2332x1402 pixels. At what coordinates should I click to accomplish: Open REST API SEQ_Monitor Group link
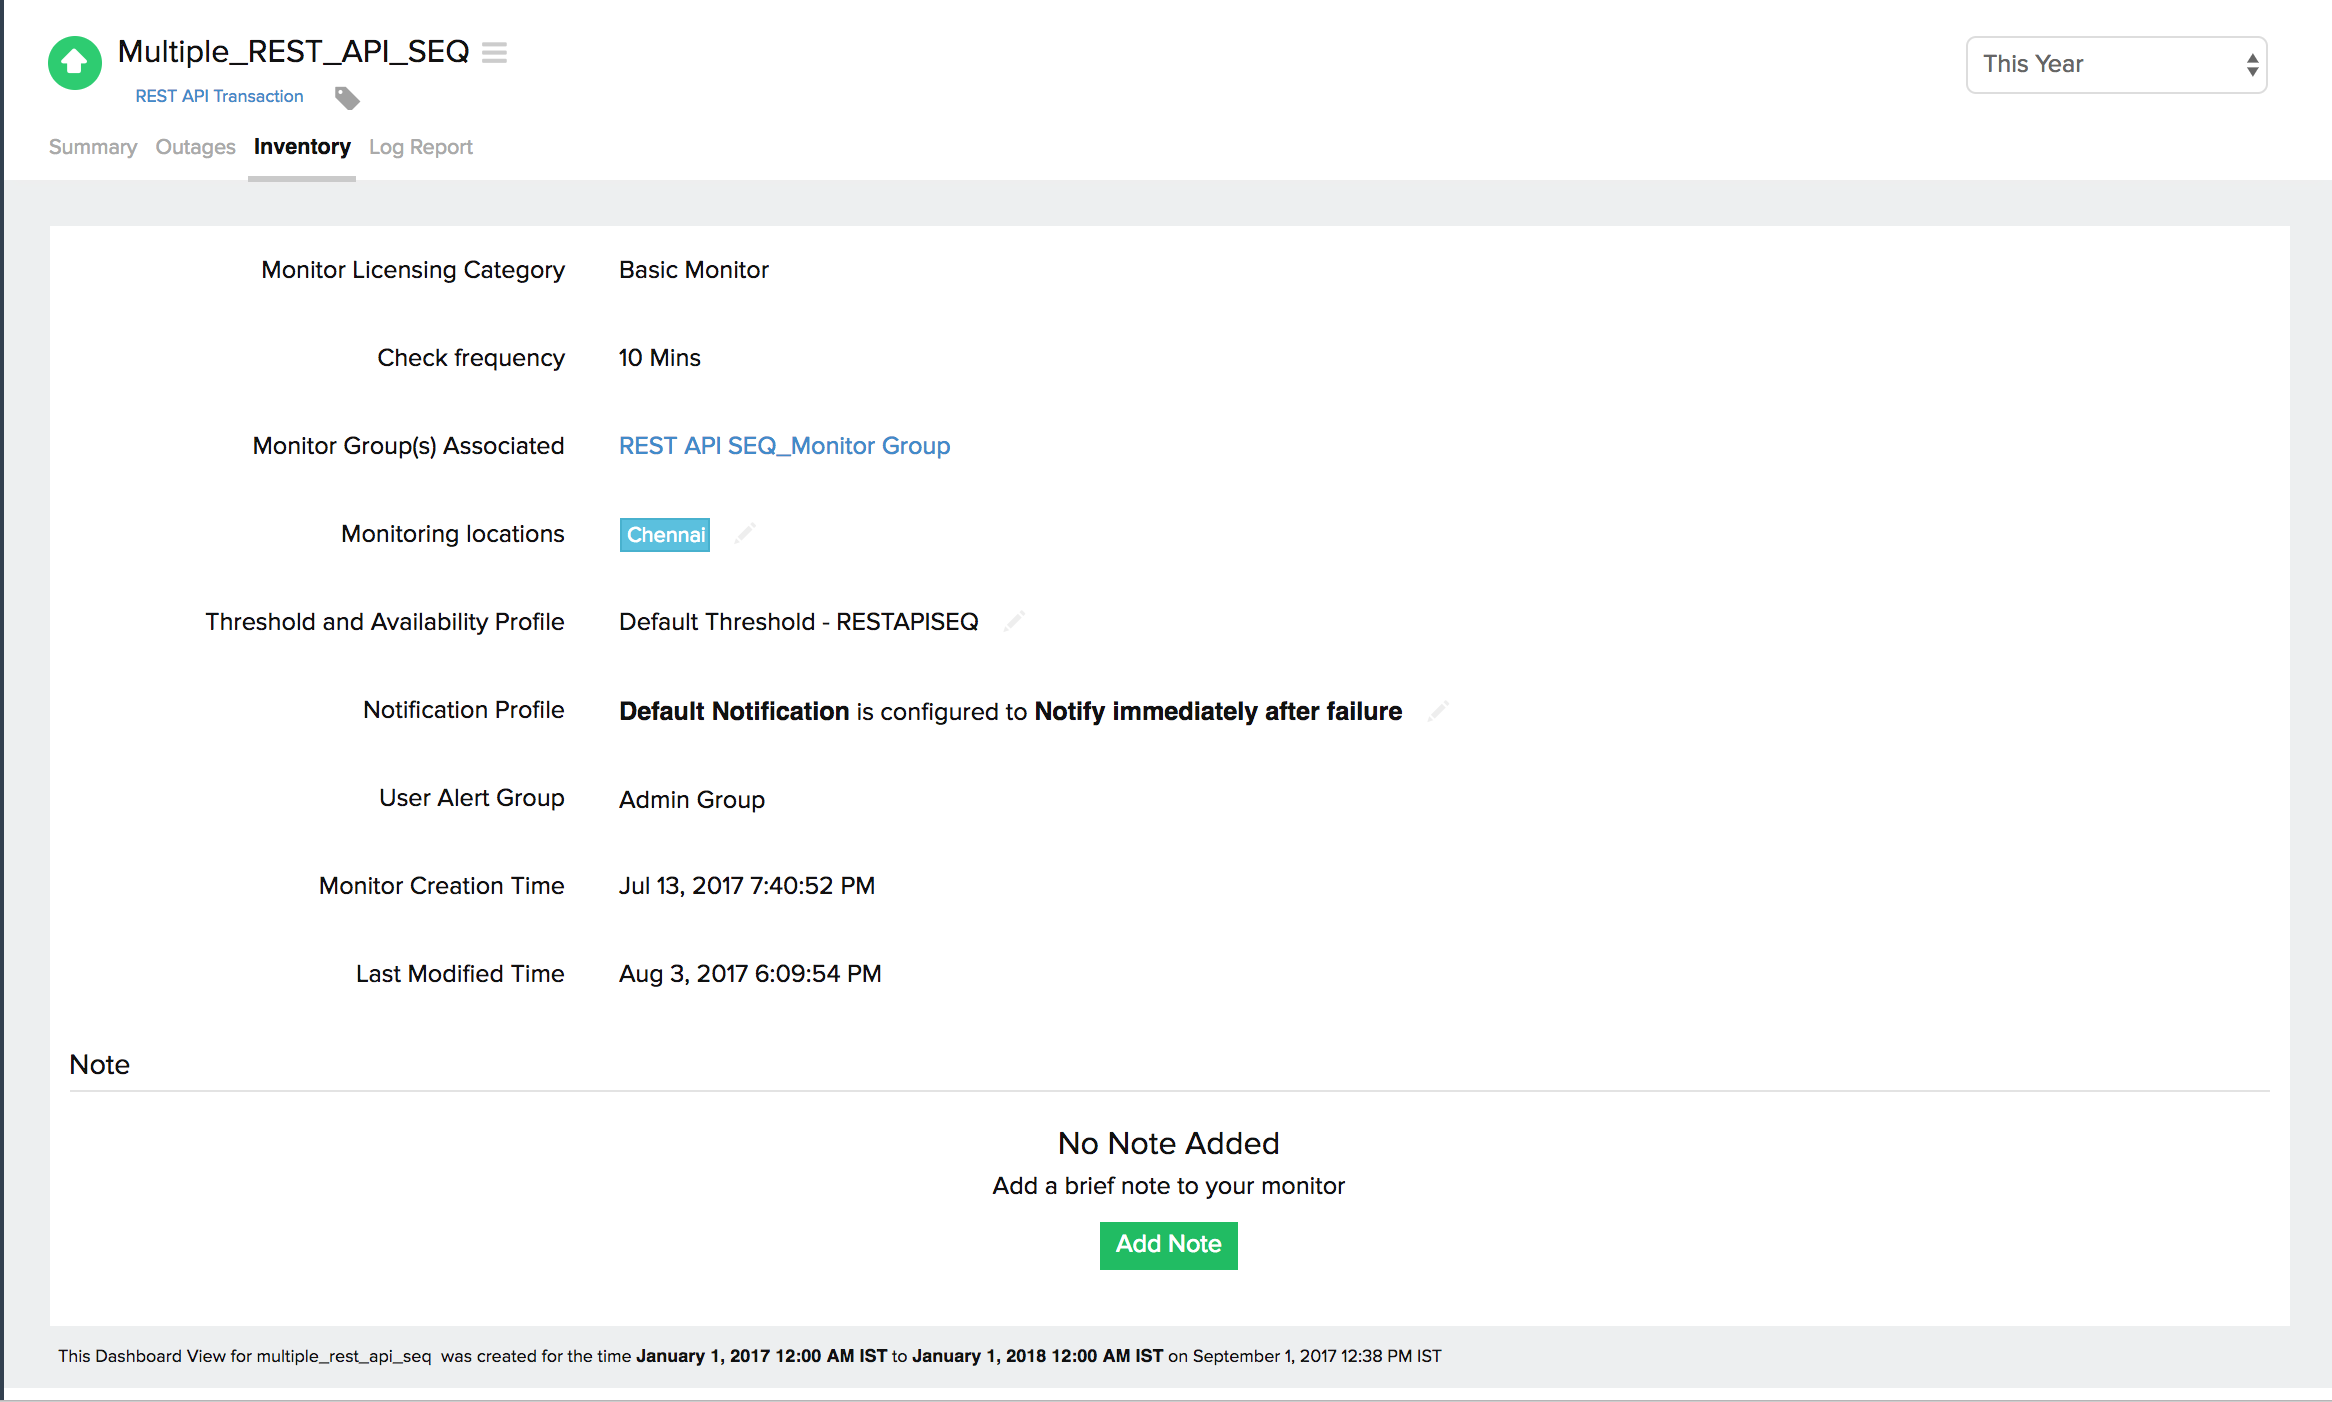[784, 446]
